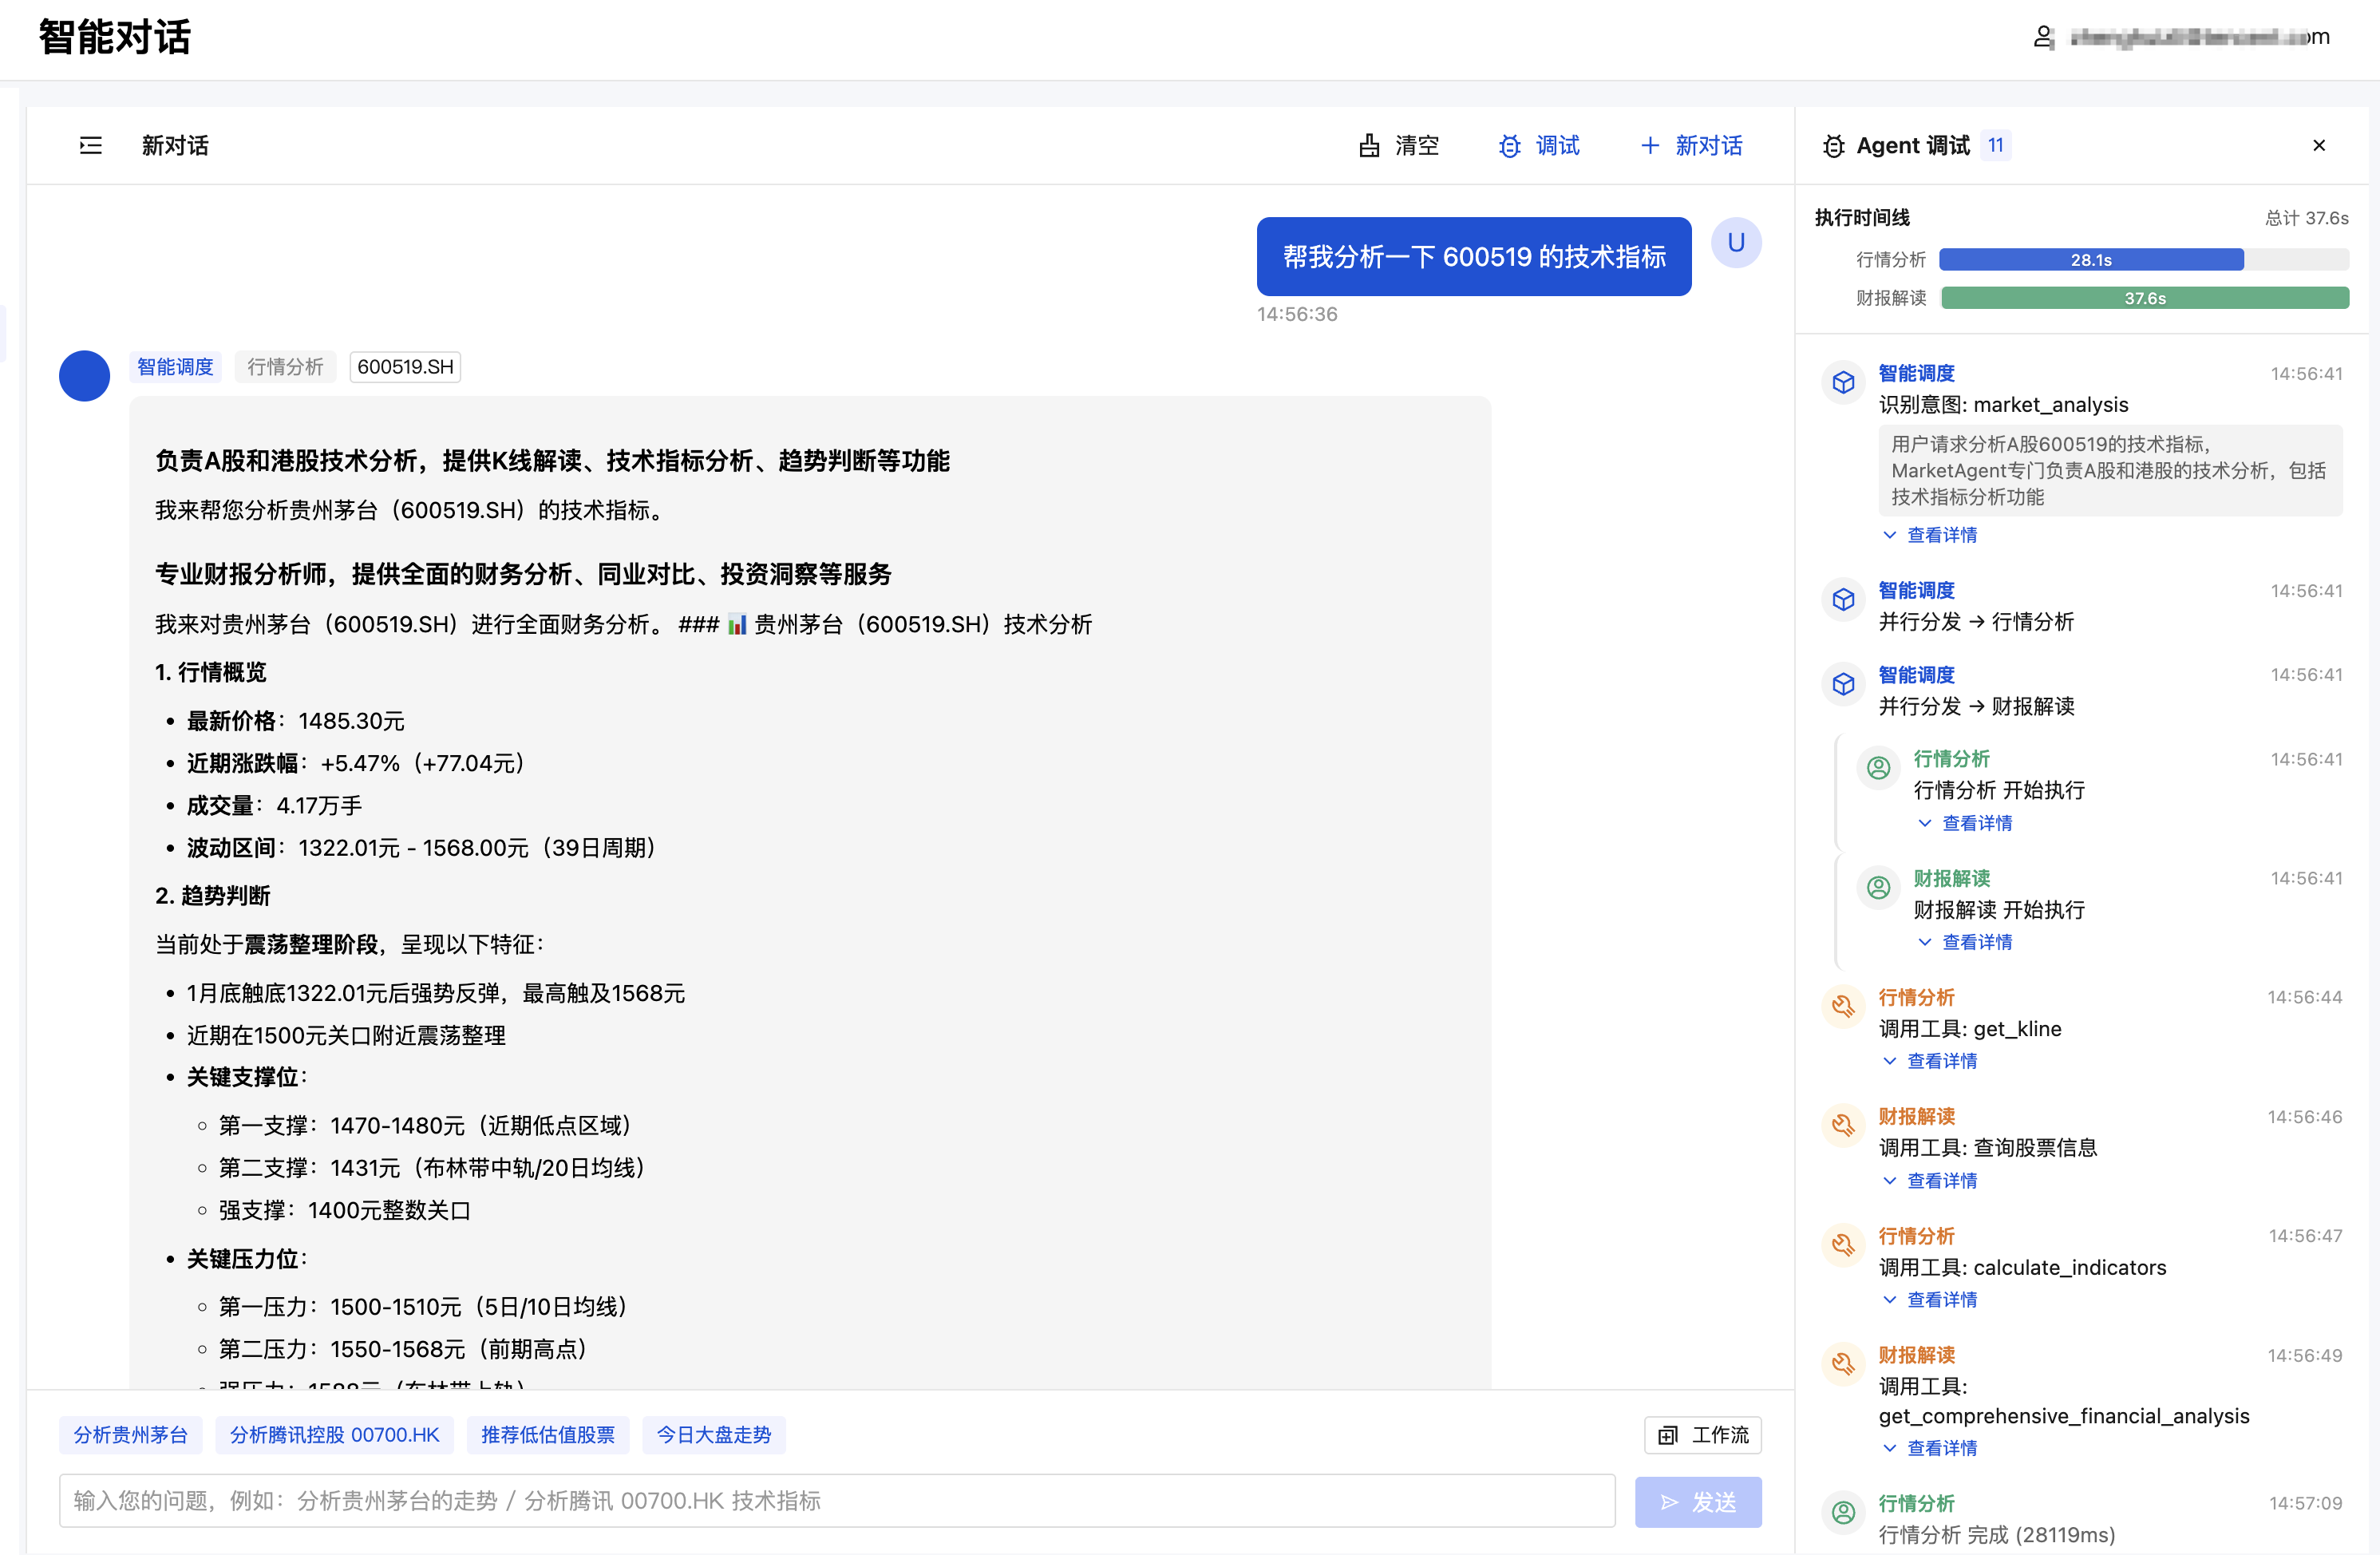Click the 行情分析 28.1s timeline bar
This screenshot has height=1555, width=2380.
pos(2091,260)
